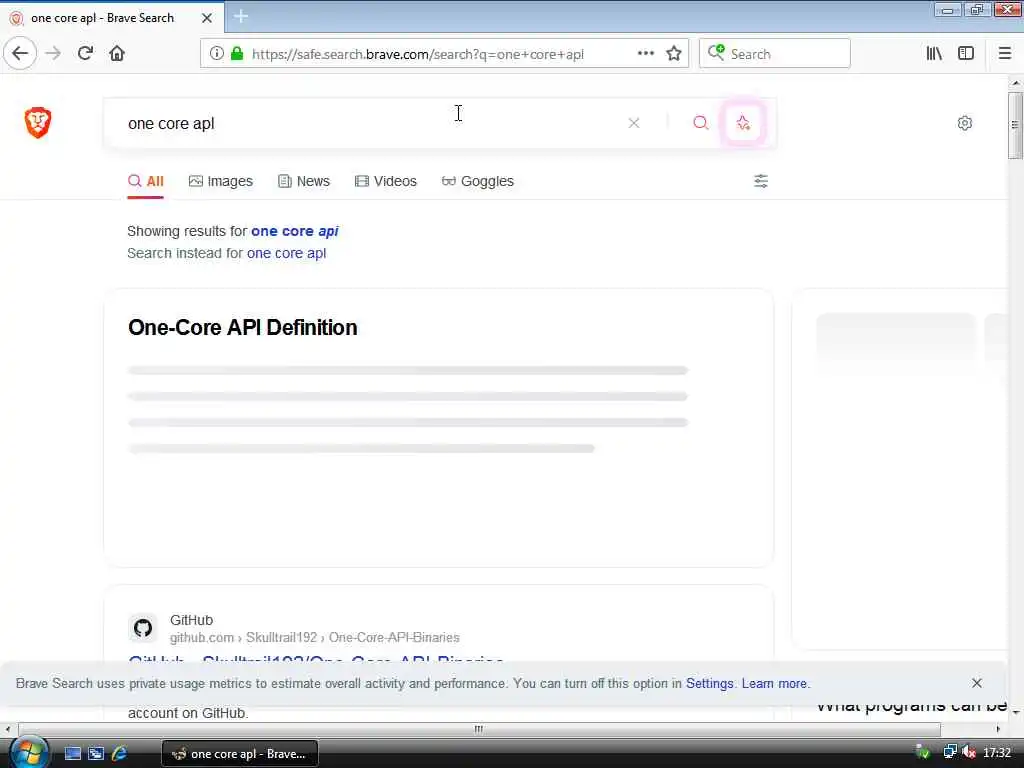This screenshot has height=768, width=1024.
Task: Click the scrollbar down arrow
Action: click(x=1015, y=712)
